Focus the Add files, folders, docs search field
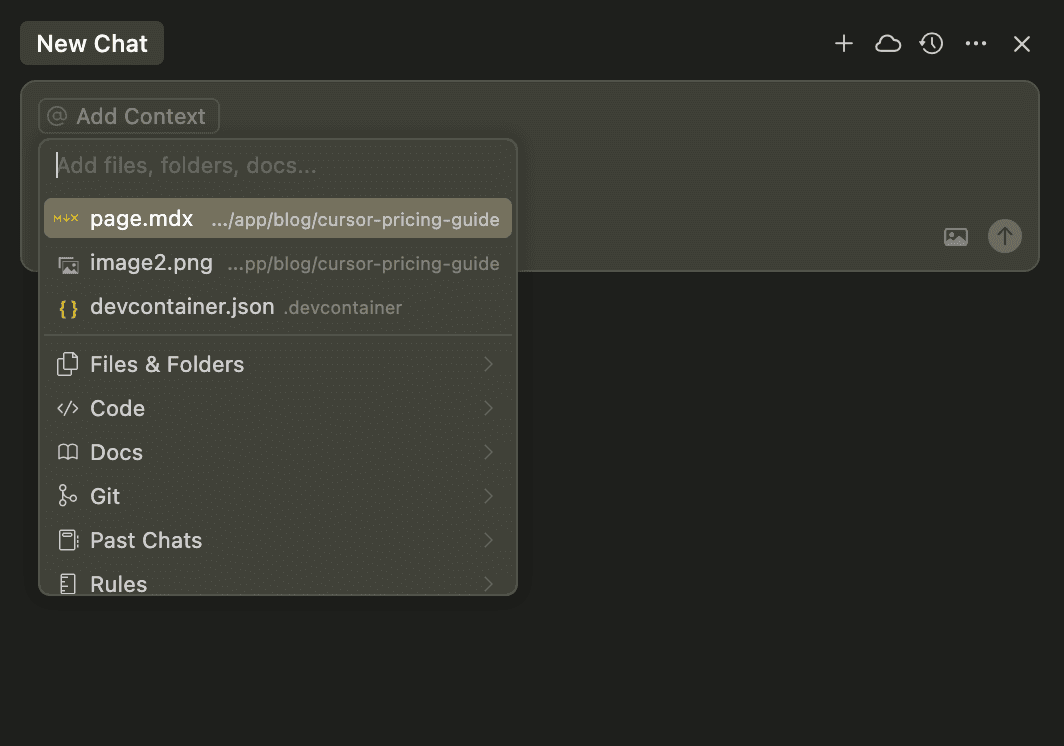Image resolution: width=1064 pixels, height=746 pixels. click(280, 166)
